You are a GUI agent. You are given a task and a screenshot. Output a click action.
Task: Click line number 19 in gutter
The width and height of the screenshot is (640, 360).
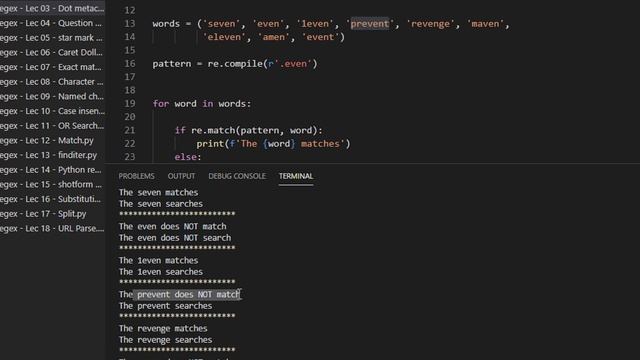129,104
